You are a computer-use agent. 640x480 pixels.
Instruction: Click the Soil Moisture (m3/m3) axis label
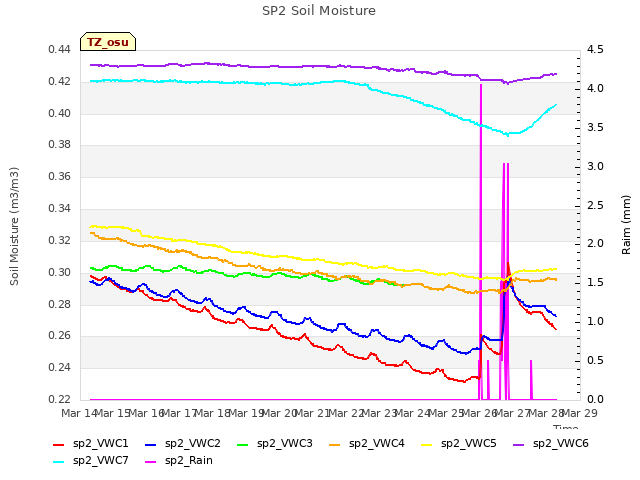14,226
